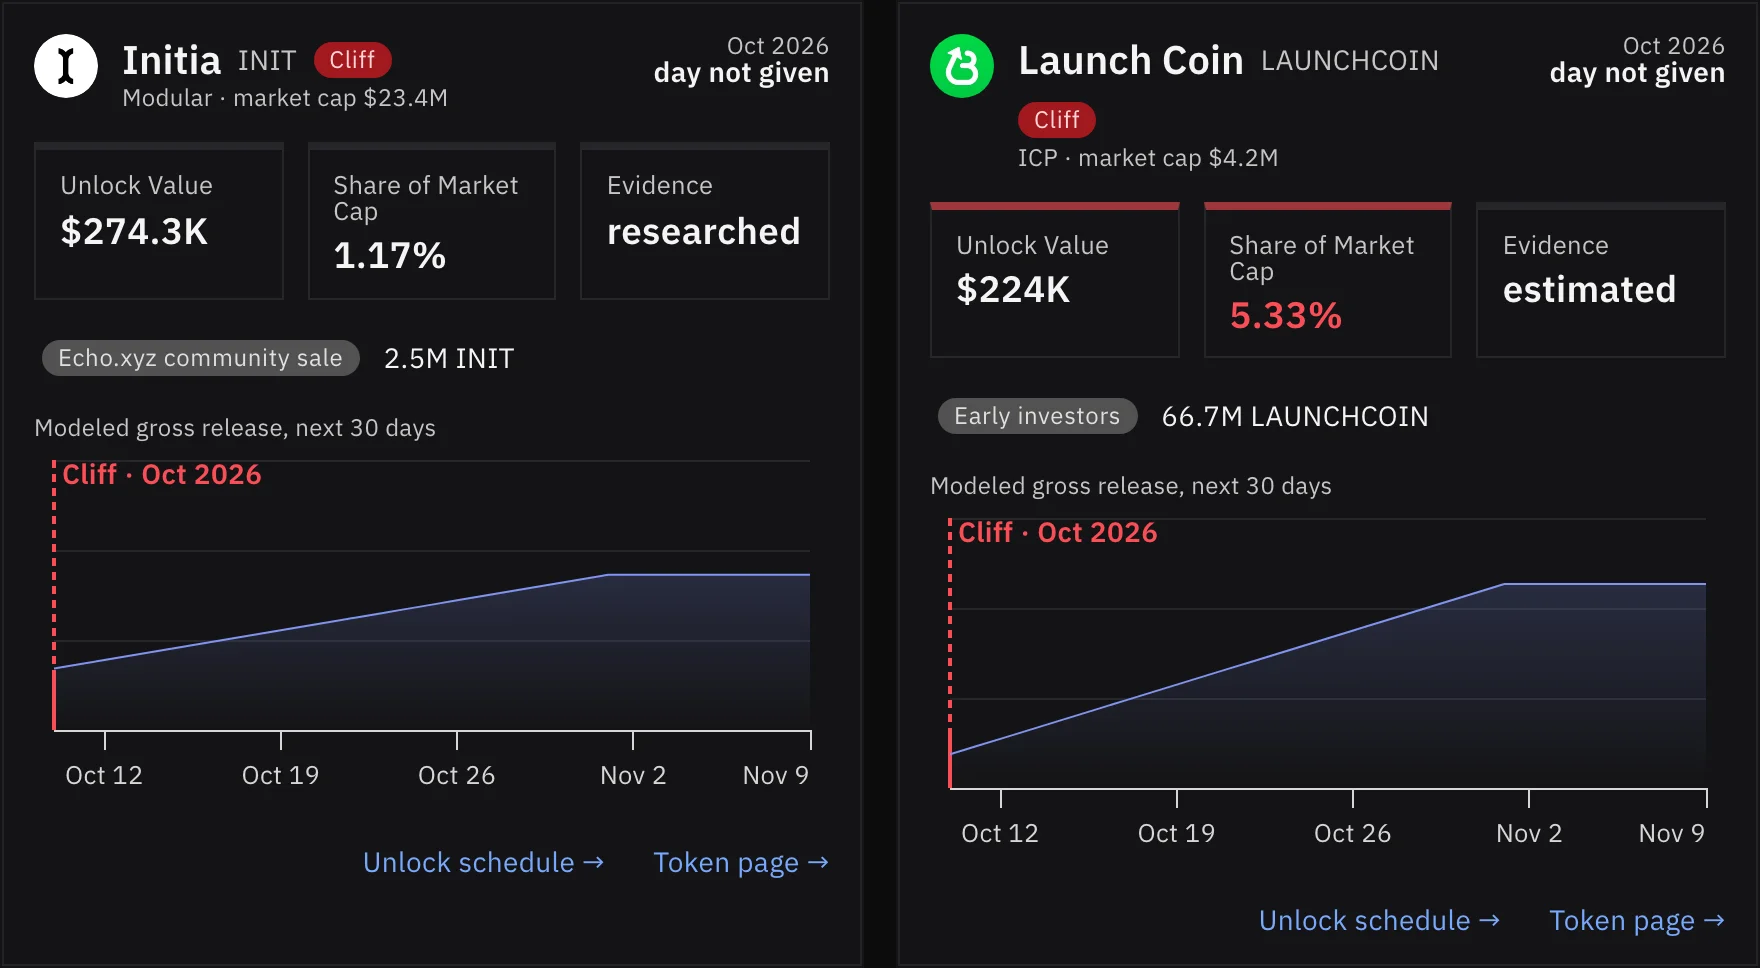Click the Oct 19 axis label on Initia chart
The width and height of the screenshot is (1760, 968).
280,775
